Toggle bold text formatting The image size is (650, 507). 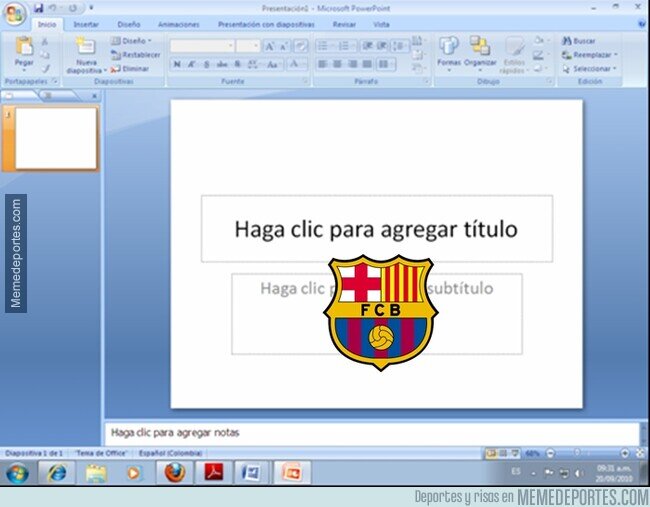(177, 64)
